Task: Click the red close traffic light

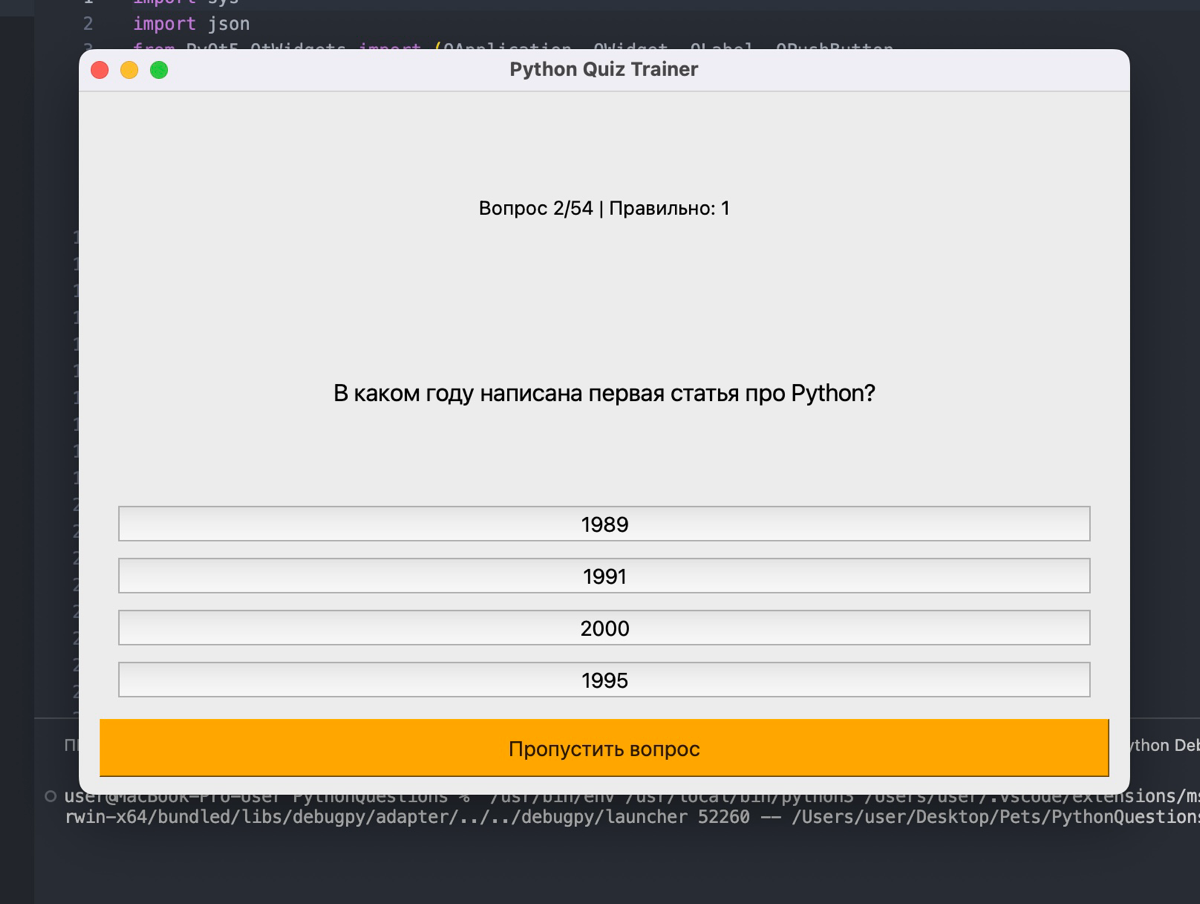Action: [100, 72]
